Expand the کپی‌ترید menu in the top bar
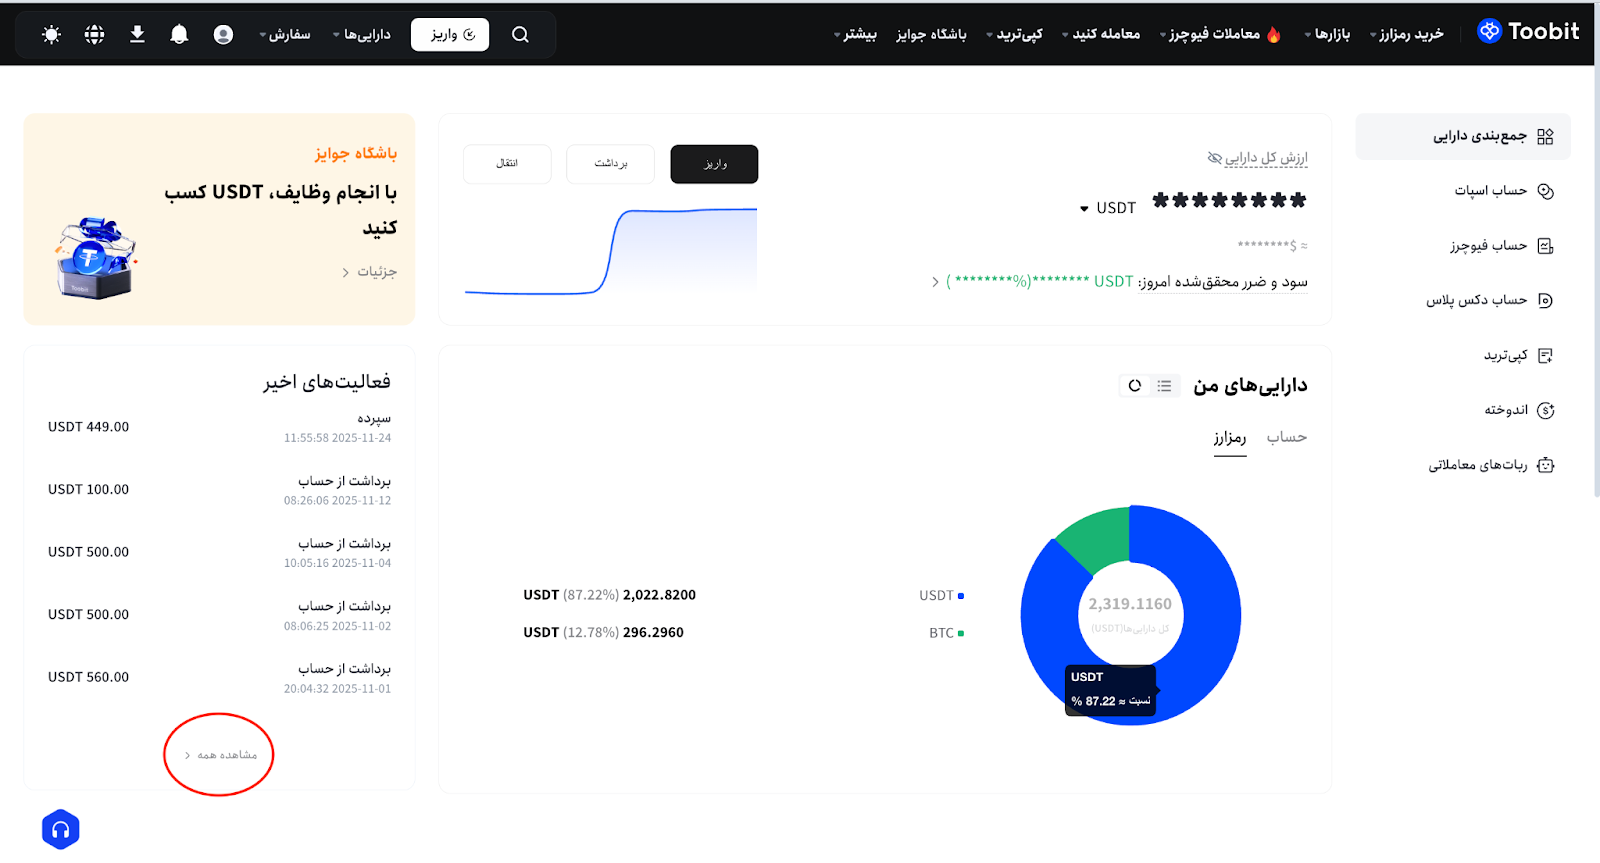Viewport: 1600px width, 863px height. (1014, 35)
